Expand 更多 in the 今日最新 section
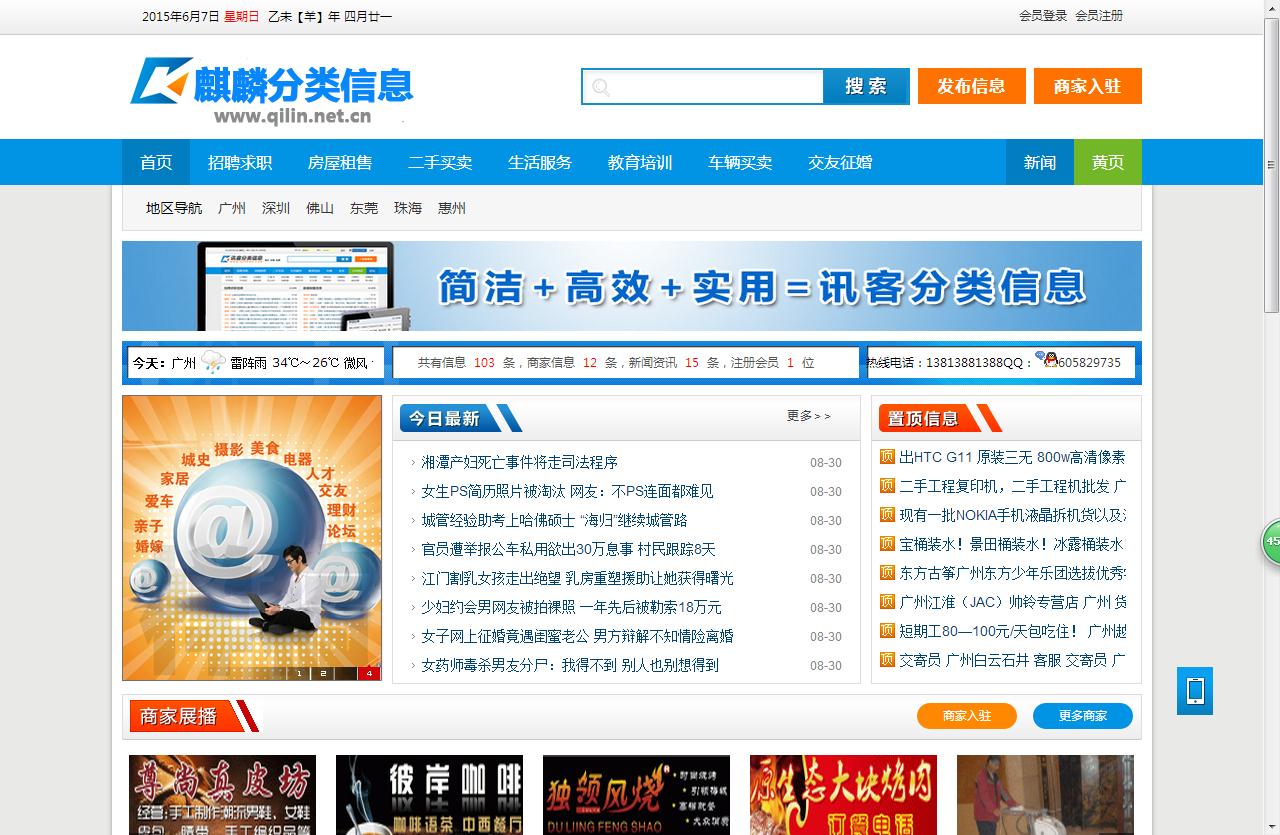The width and height of the screenshot is (1280, 835). click(x=808, y=416)
